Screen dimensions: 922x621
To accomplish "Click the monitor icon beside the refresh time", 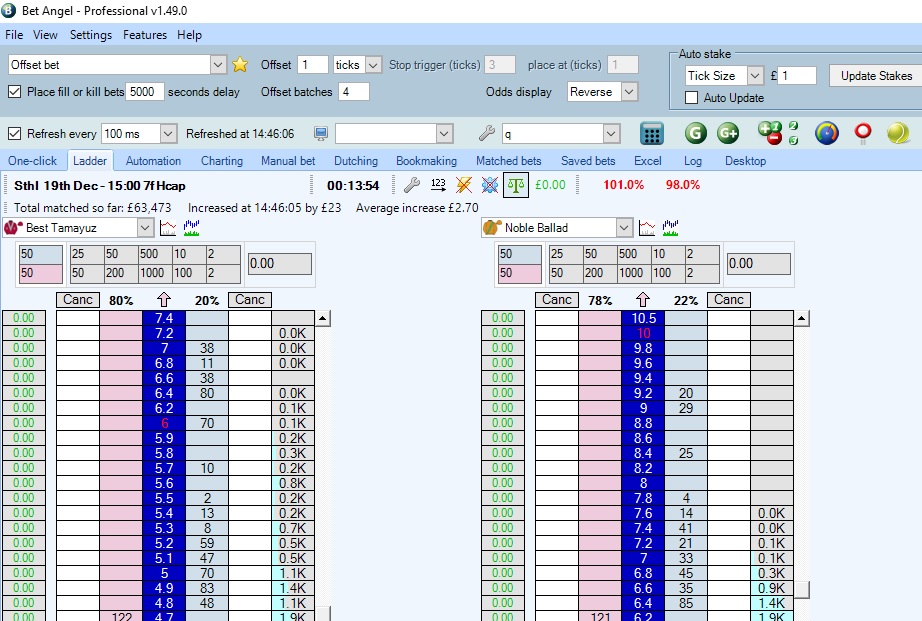I will coord(320,134).
